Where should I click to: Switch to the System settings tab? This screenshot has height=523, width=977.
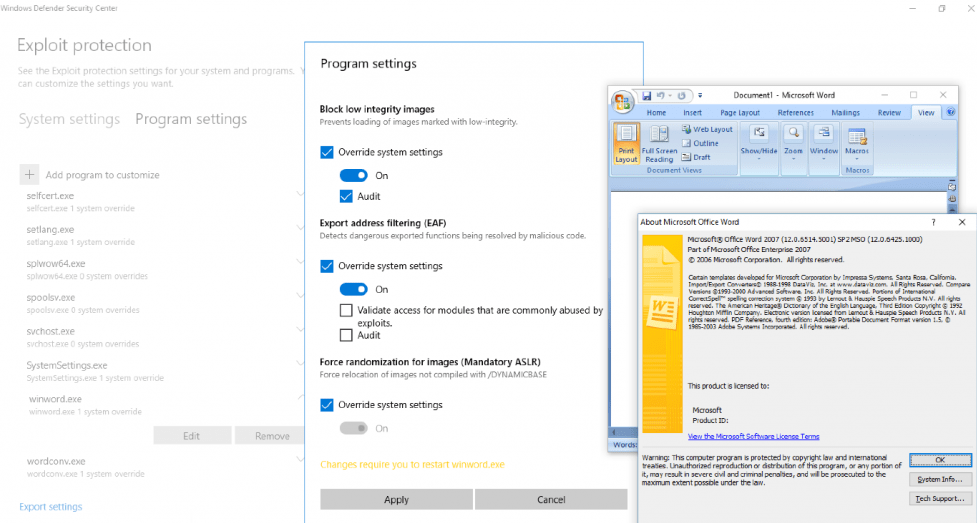[69, 119]
